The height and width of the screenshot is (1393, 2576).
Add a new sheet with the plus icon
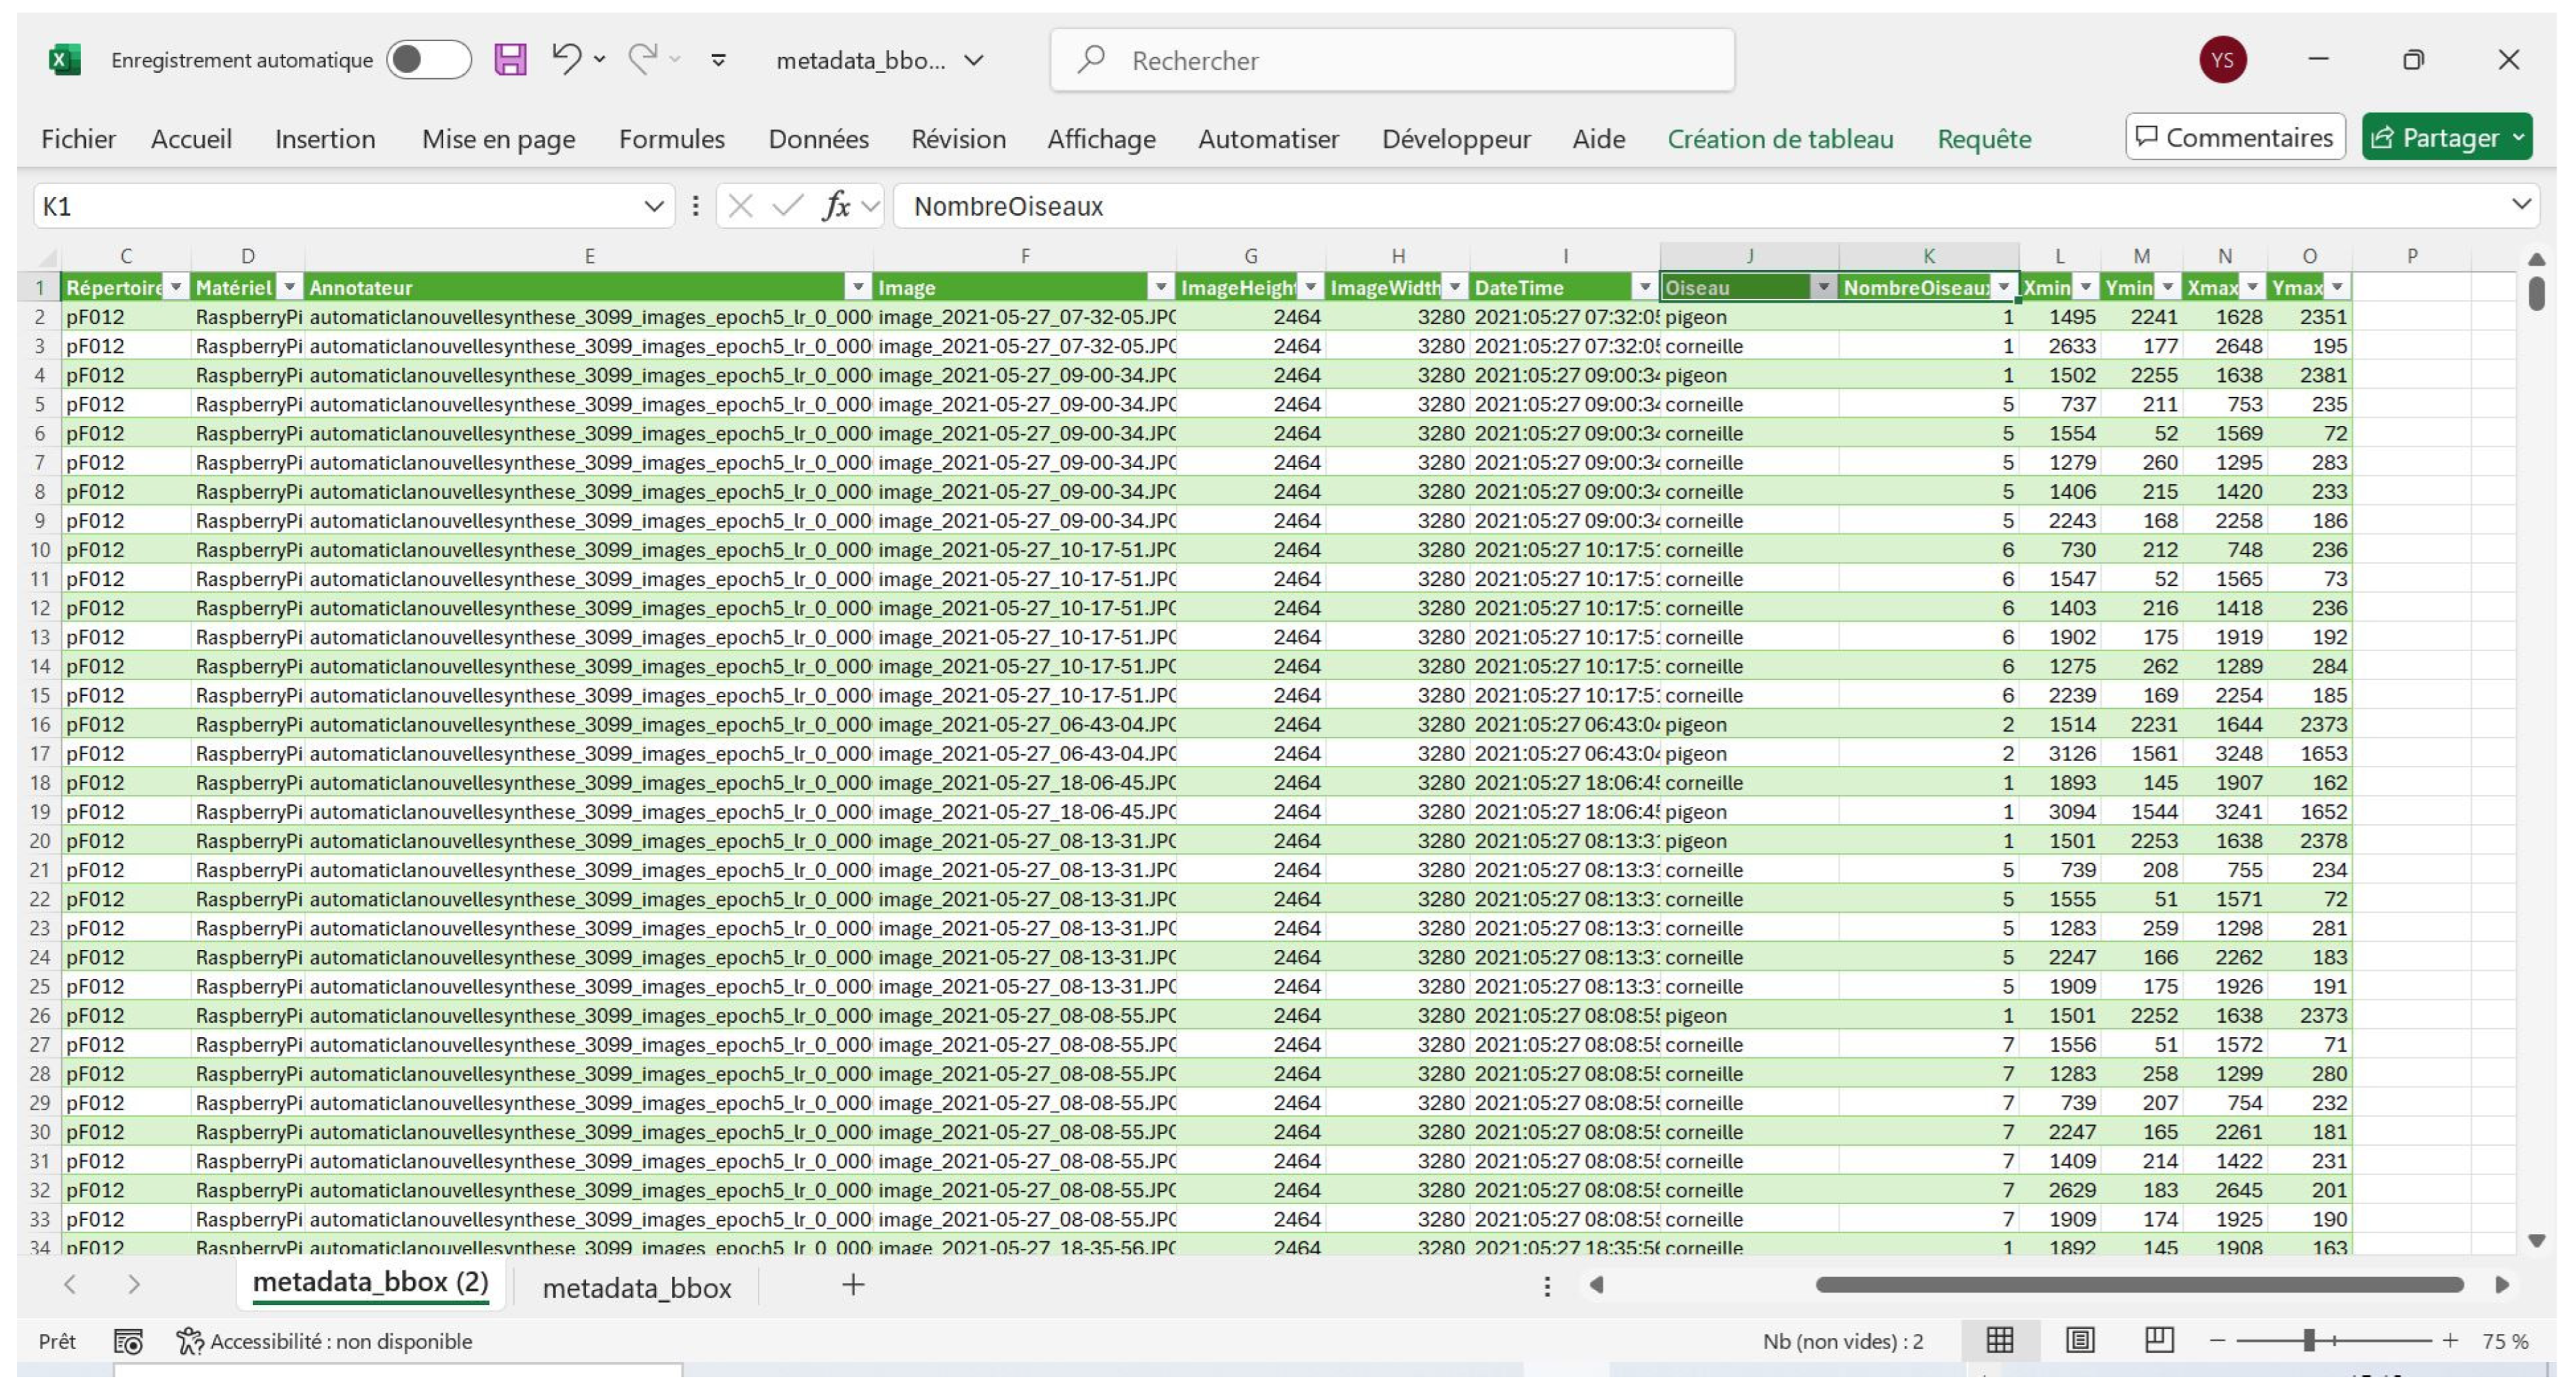coord(852,1285)
